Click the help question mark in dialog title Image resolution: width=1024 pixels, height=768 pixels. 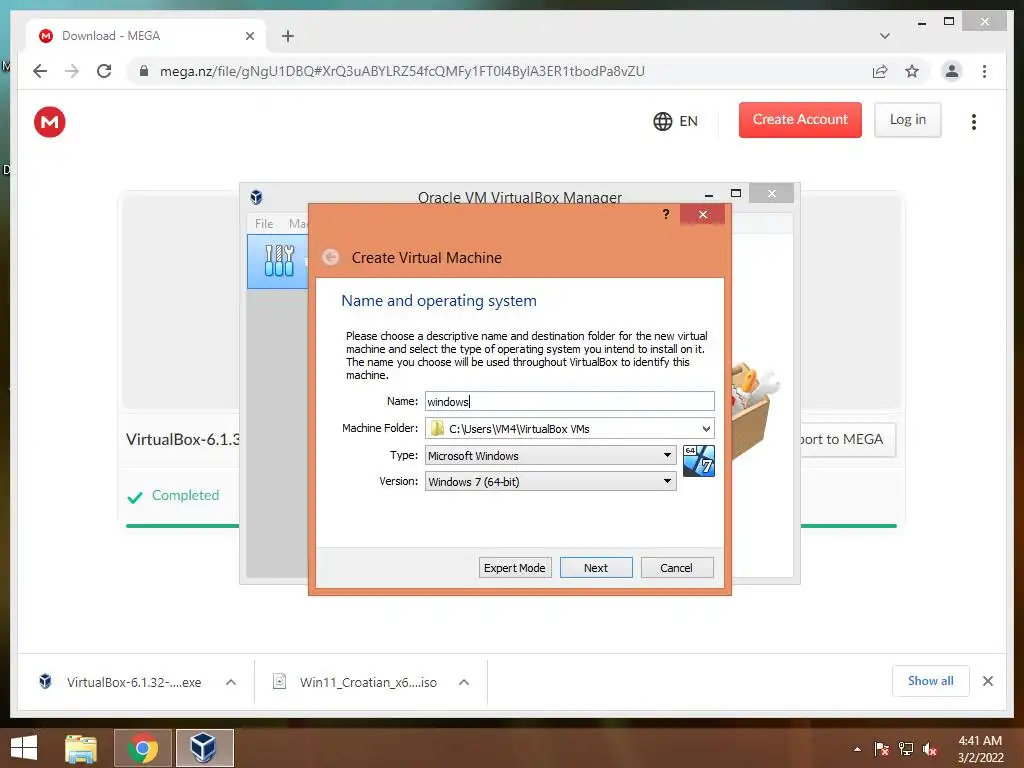coord(665,214)
